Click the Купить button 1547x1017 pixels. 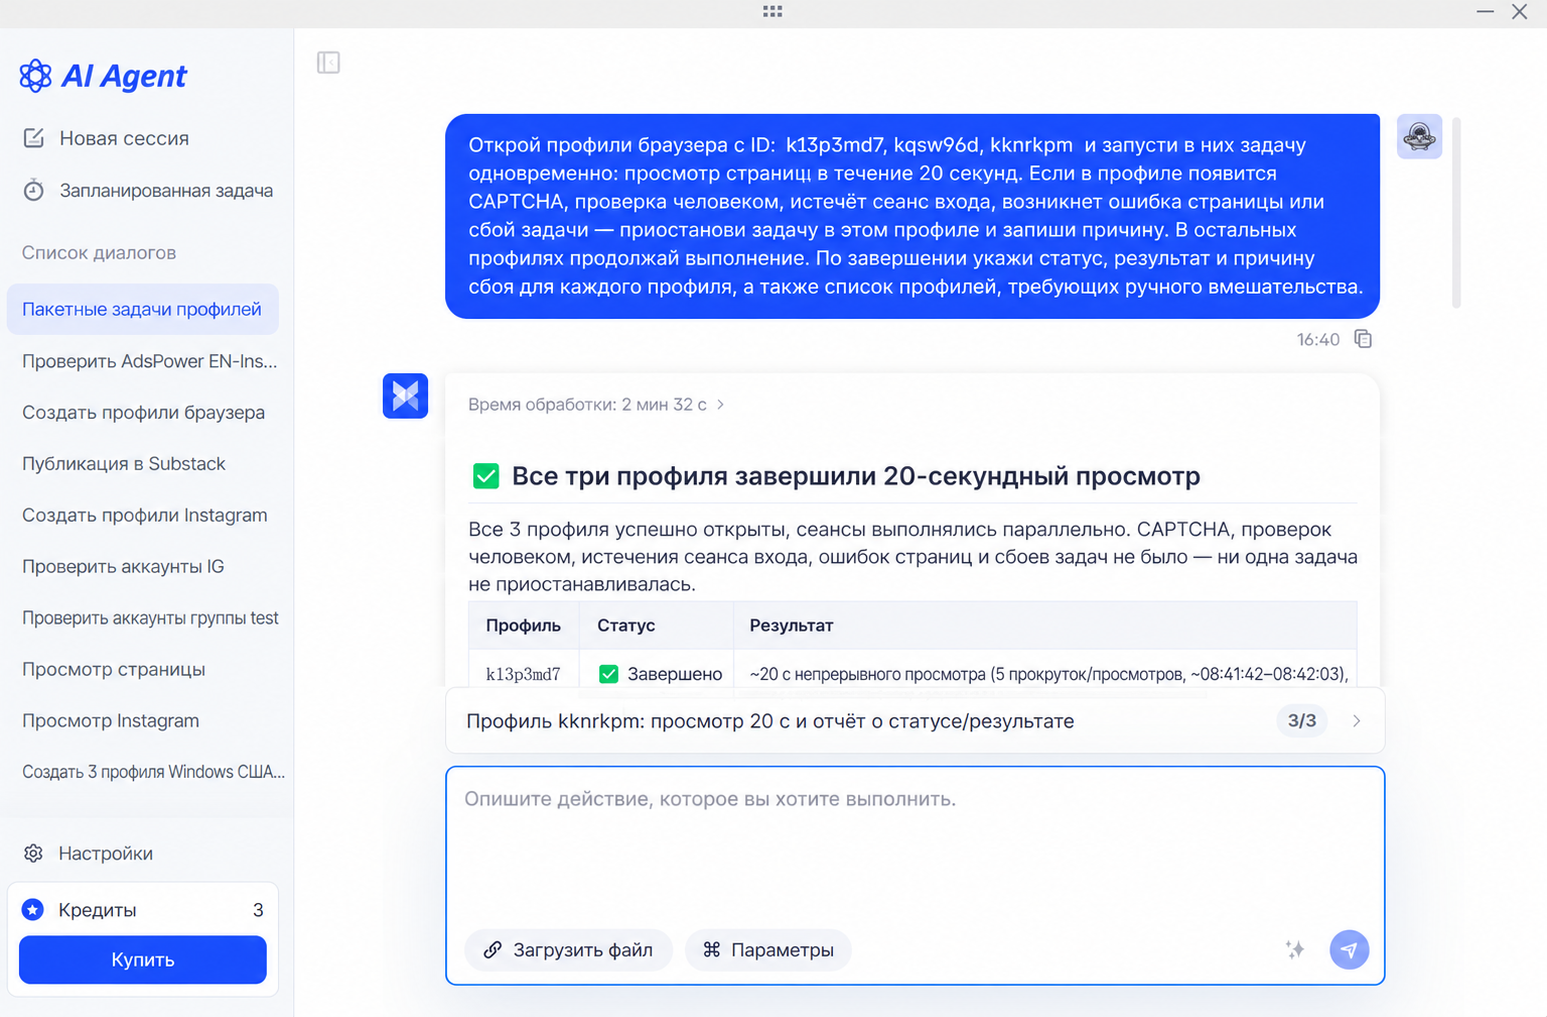point(143,960)
